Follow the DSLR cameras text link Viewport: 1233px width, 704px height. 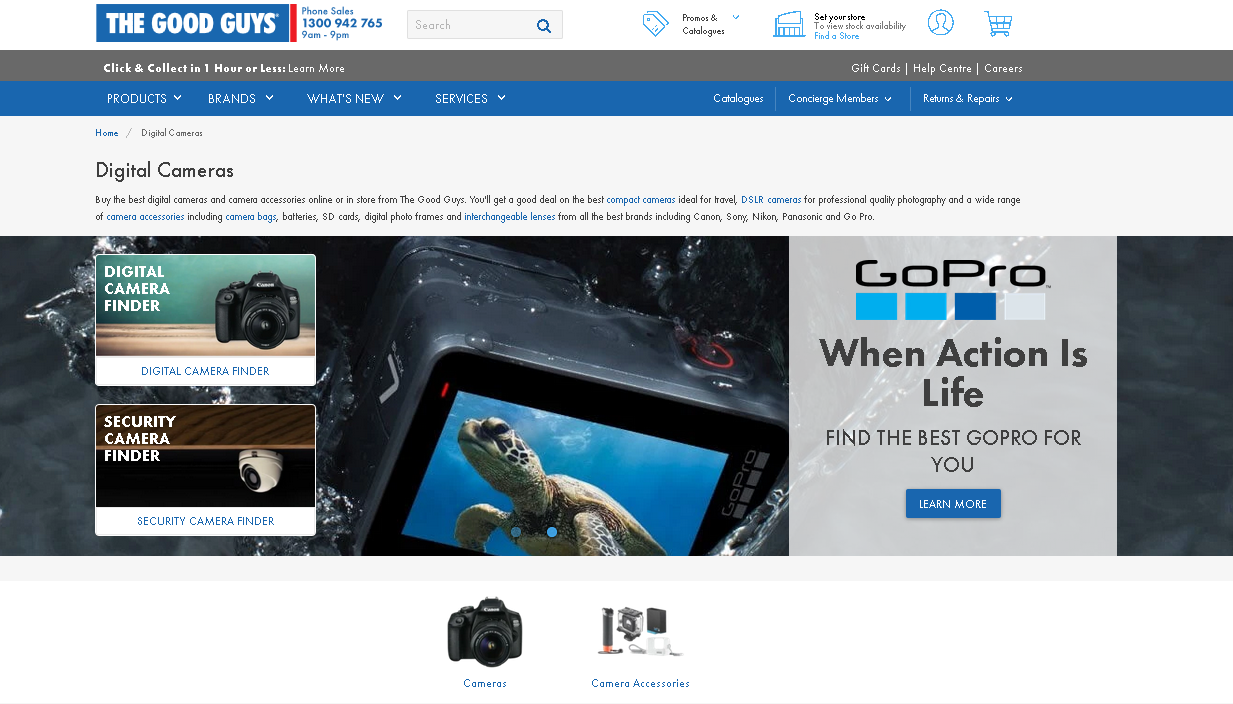click(x=771, y=200)
